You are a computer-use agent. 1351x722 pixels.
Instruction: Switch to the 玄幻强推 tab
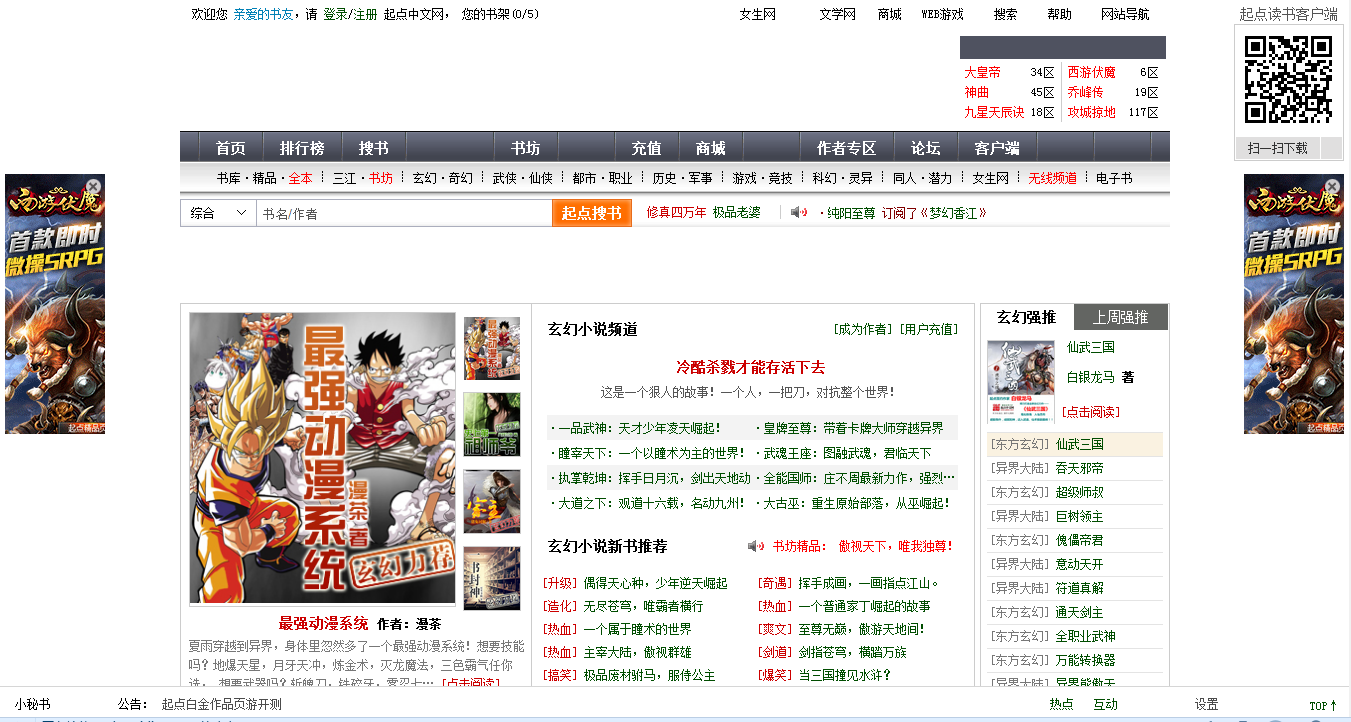1027,317
